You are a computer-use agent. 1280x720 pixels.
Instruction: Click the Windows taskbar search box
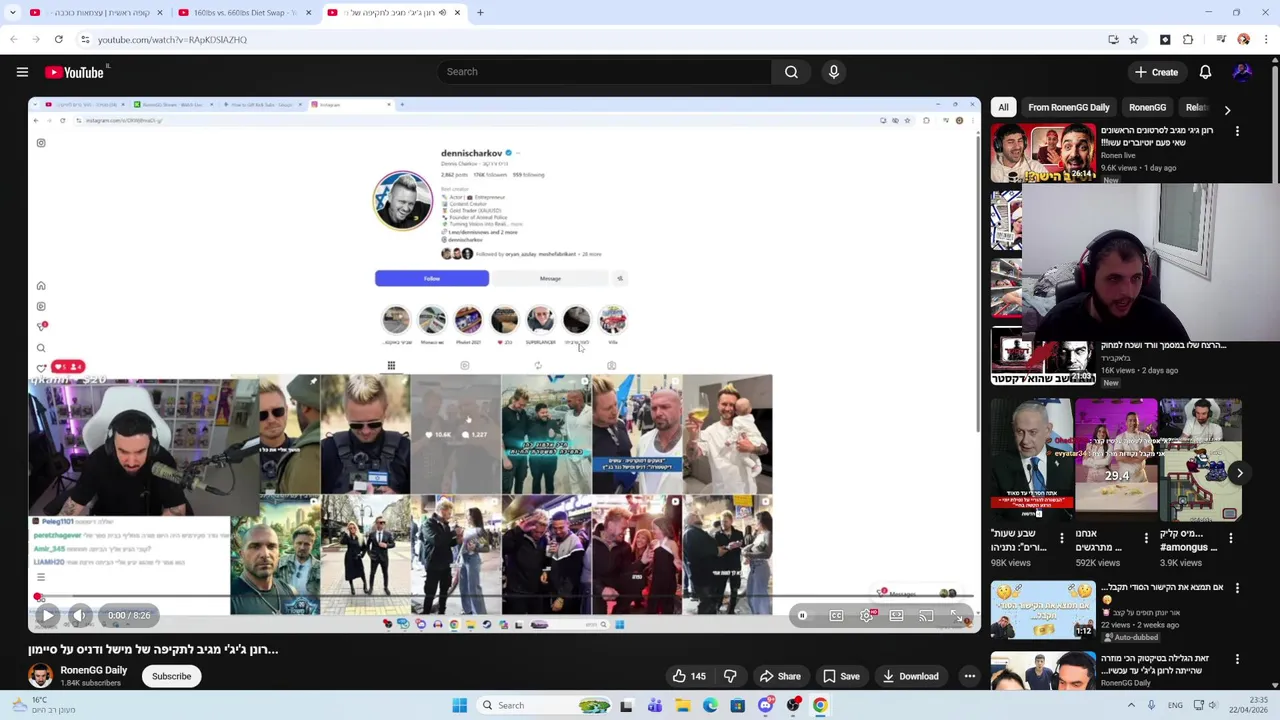[543, 705]
